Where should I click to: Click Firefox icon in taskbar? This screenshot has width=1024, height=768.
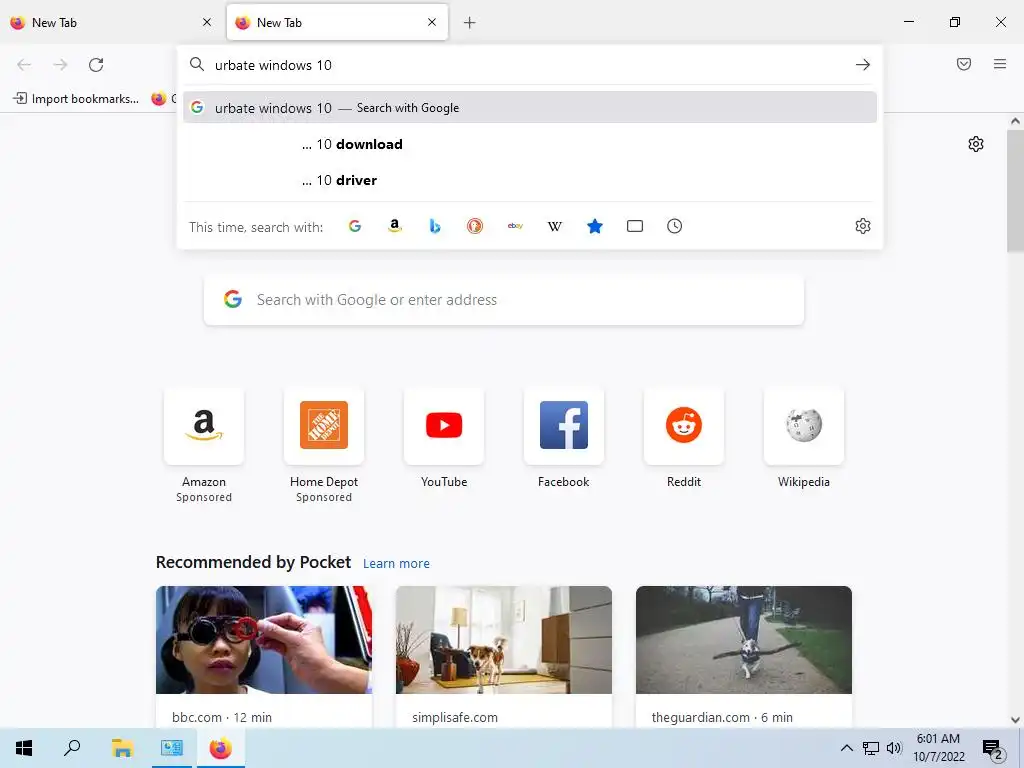(x=221, y=748)
